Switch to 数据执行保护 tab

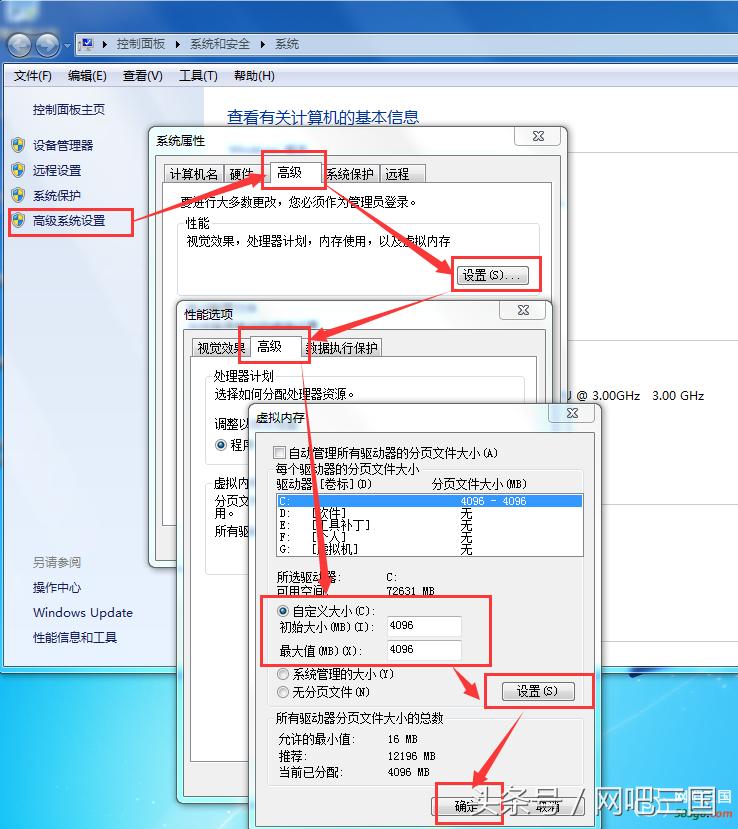tap(342, 347)
